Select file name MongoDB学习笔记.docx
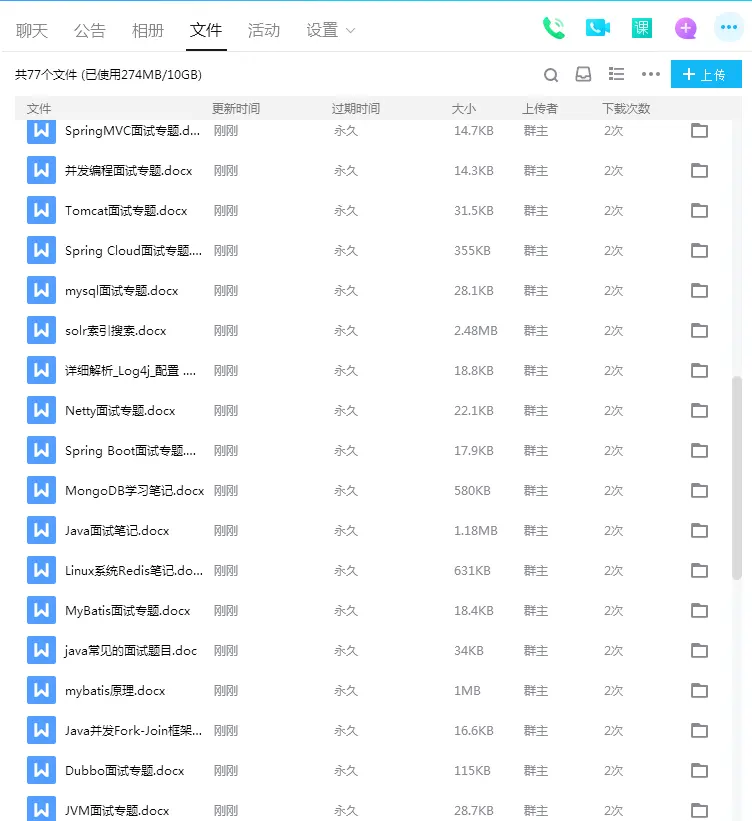 pyautogui.click(x=134, y=491)
